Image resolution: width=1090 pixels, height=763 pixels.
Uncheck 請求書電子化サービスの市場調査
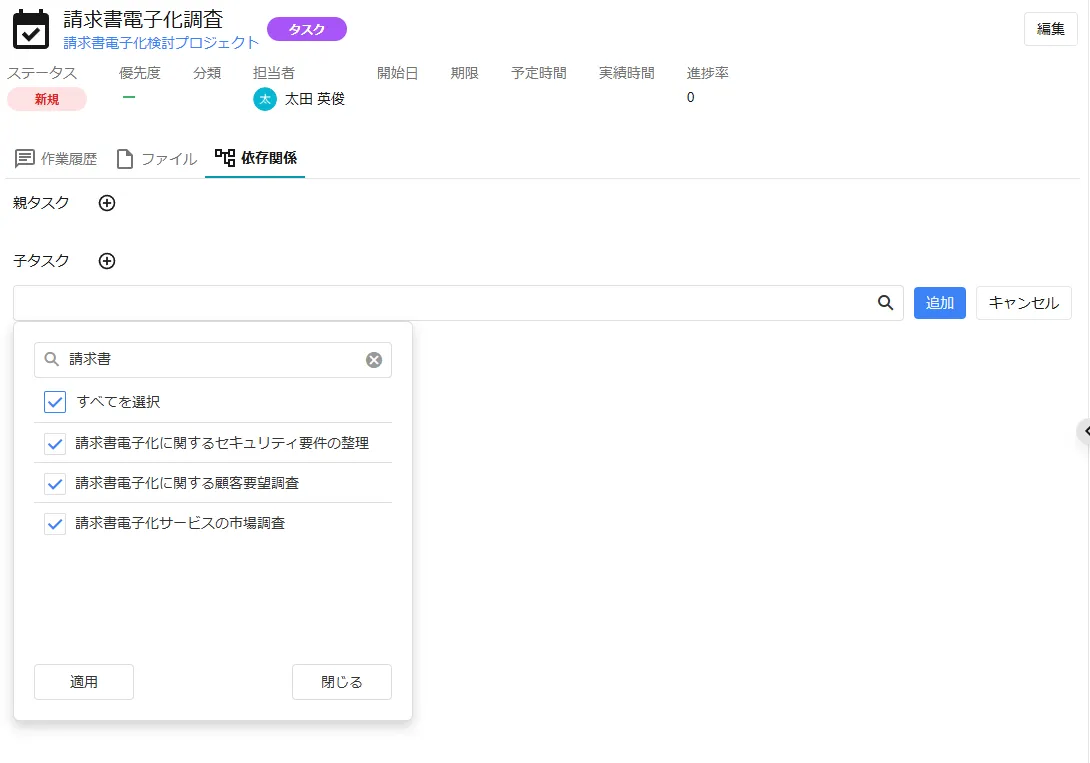point(55,523)
